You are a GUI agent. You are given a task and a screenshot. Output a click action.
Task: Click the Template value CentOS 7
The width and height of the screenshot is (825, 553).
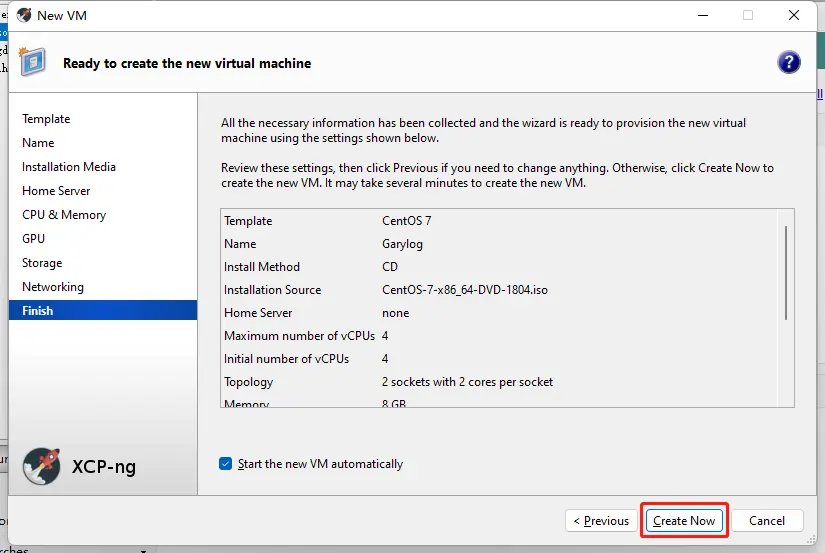point(407,220)
